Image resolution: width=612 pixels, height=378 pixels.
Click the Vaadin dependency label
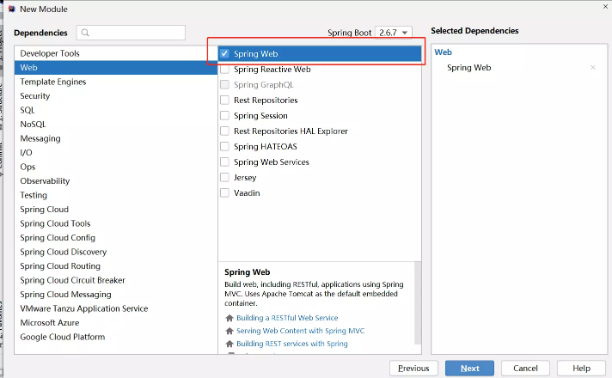tap(247, 193)
